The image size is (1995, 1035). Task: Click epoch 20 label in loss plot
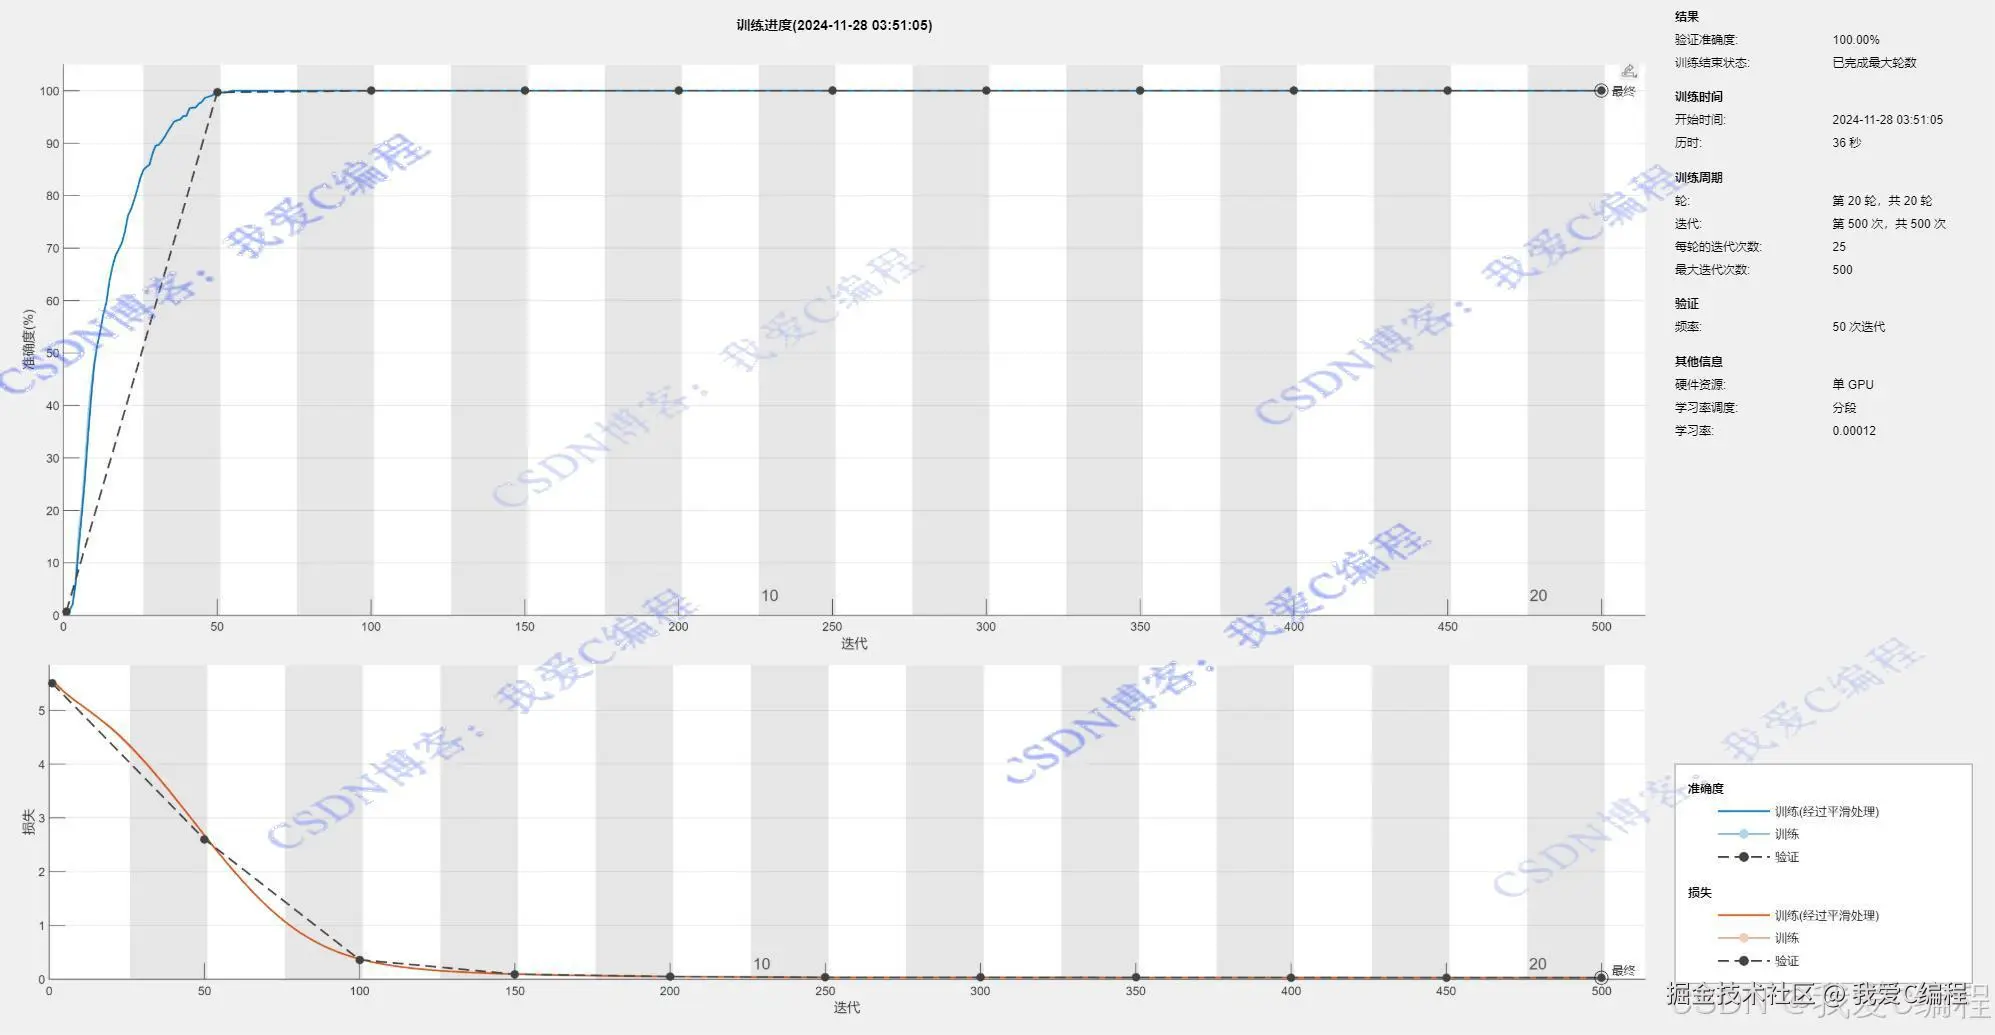(x=1537, y=964)
